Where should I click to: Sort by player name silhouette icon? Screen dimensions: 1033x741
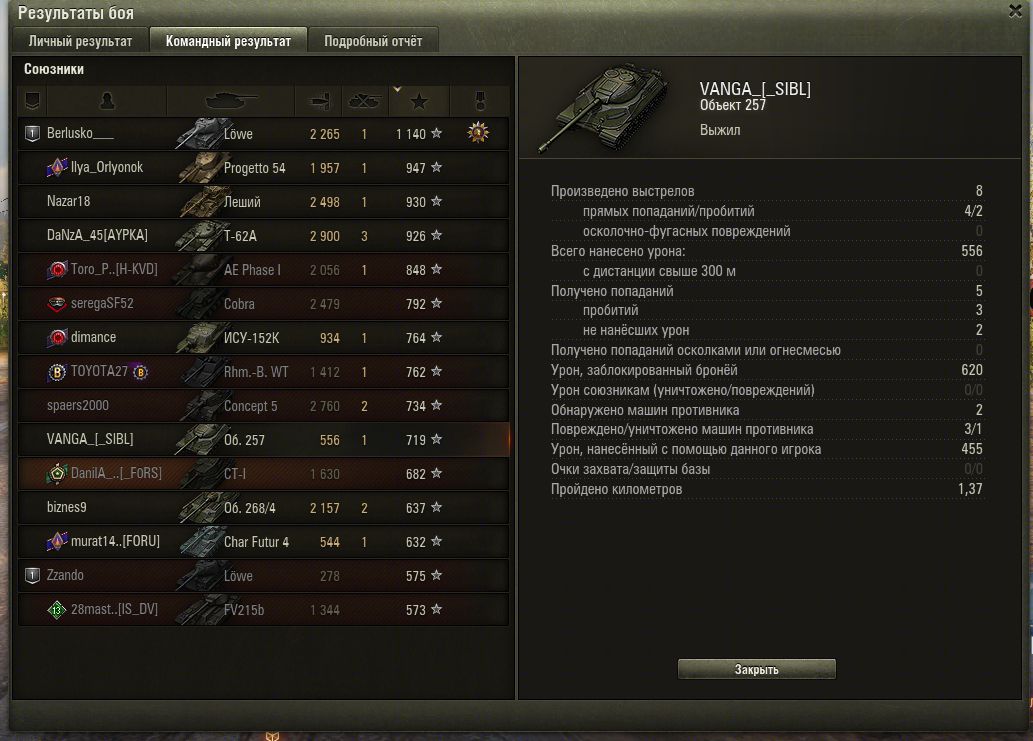coord(107,101)
